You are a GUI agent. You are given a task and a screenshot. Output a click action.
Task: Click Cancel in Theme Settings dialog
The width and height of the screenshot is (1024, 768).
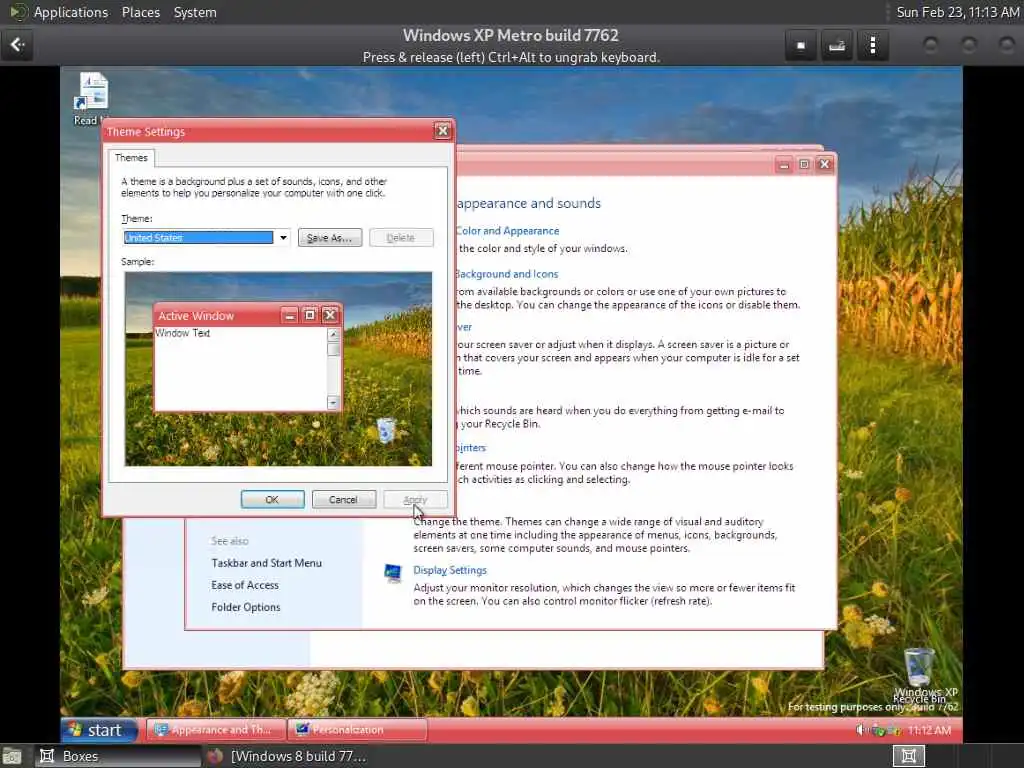[x=343, y=500]
